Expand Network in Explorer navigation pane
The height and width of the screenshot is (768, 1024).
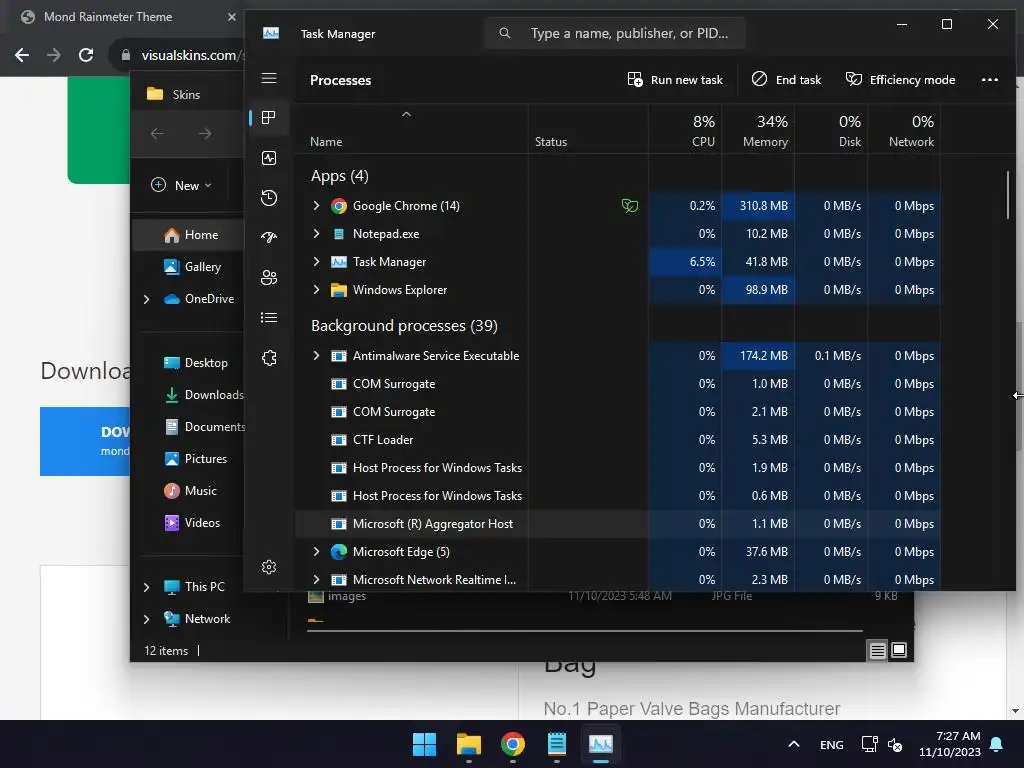click(x=147, y=619)
